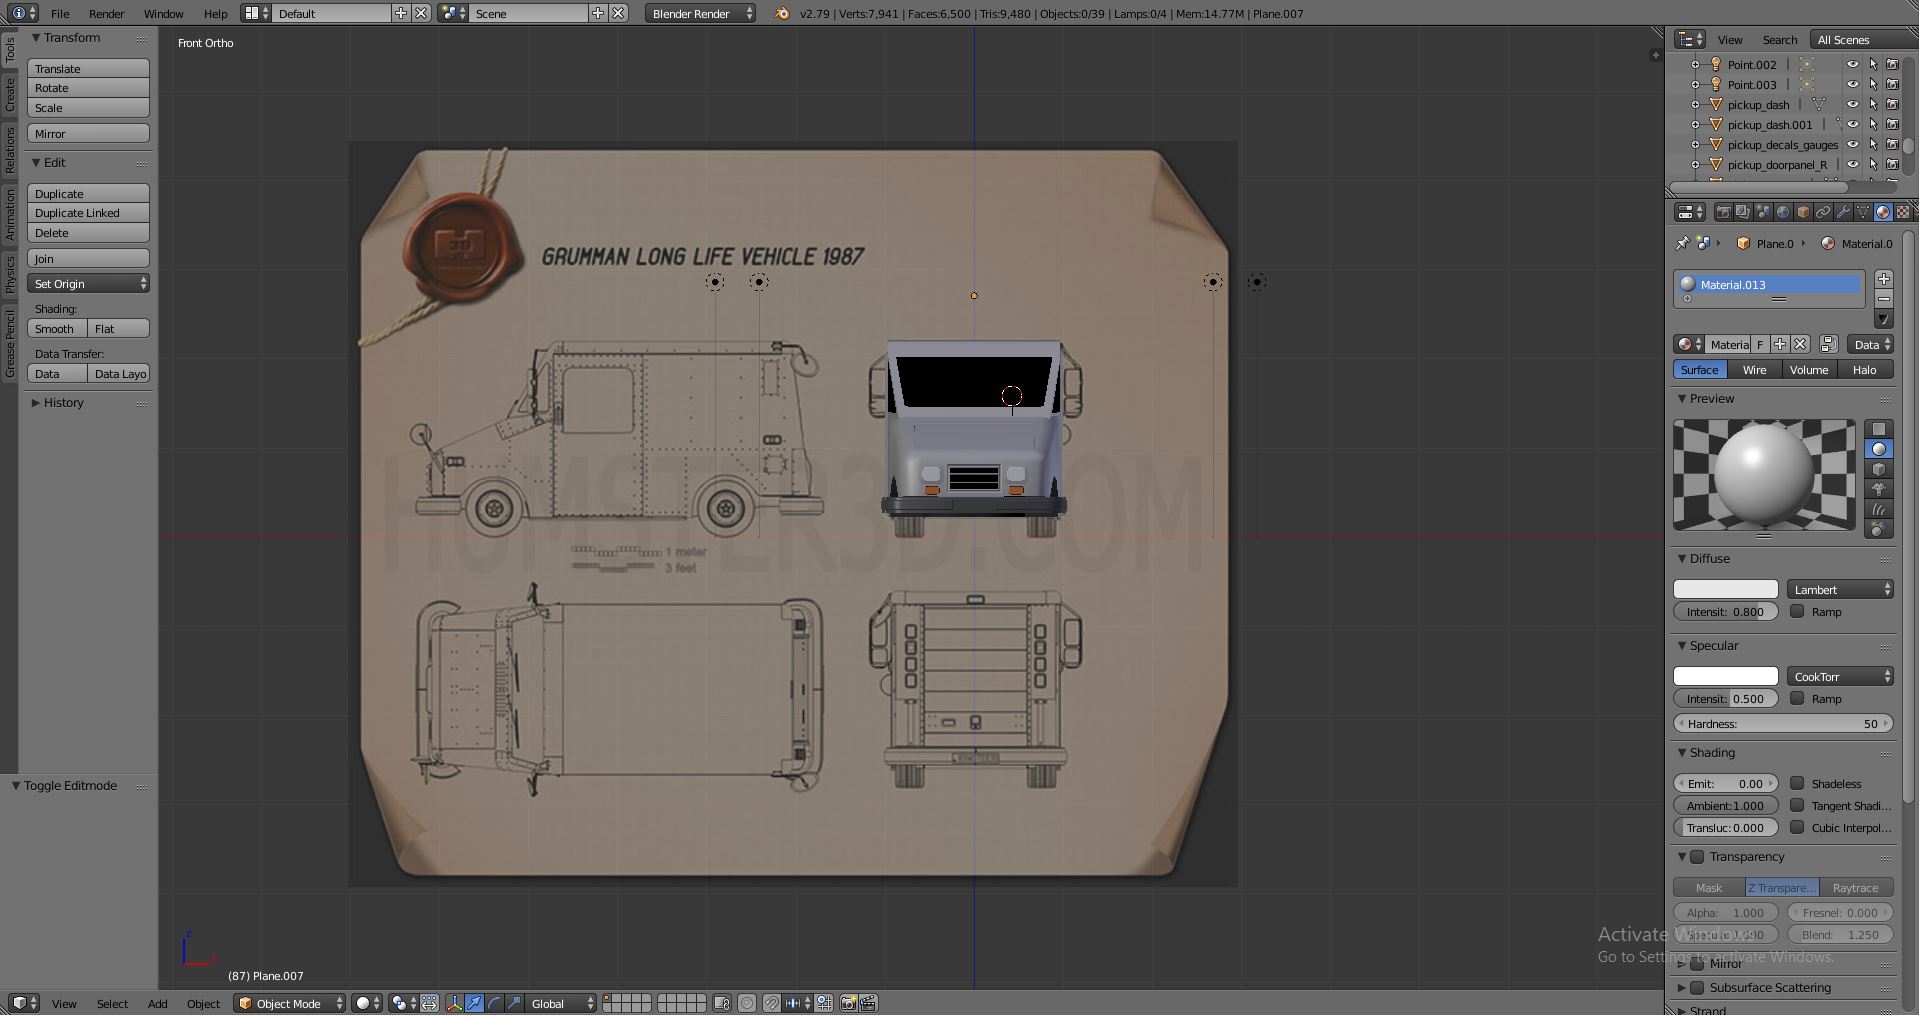This screenshot has width=1919, height=1015.
Task: Click the OpenGL render animation clapper icon
Action: pyautogui.click(x=868, y=1003)
